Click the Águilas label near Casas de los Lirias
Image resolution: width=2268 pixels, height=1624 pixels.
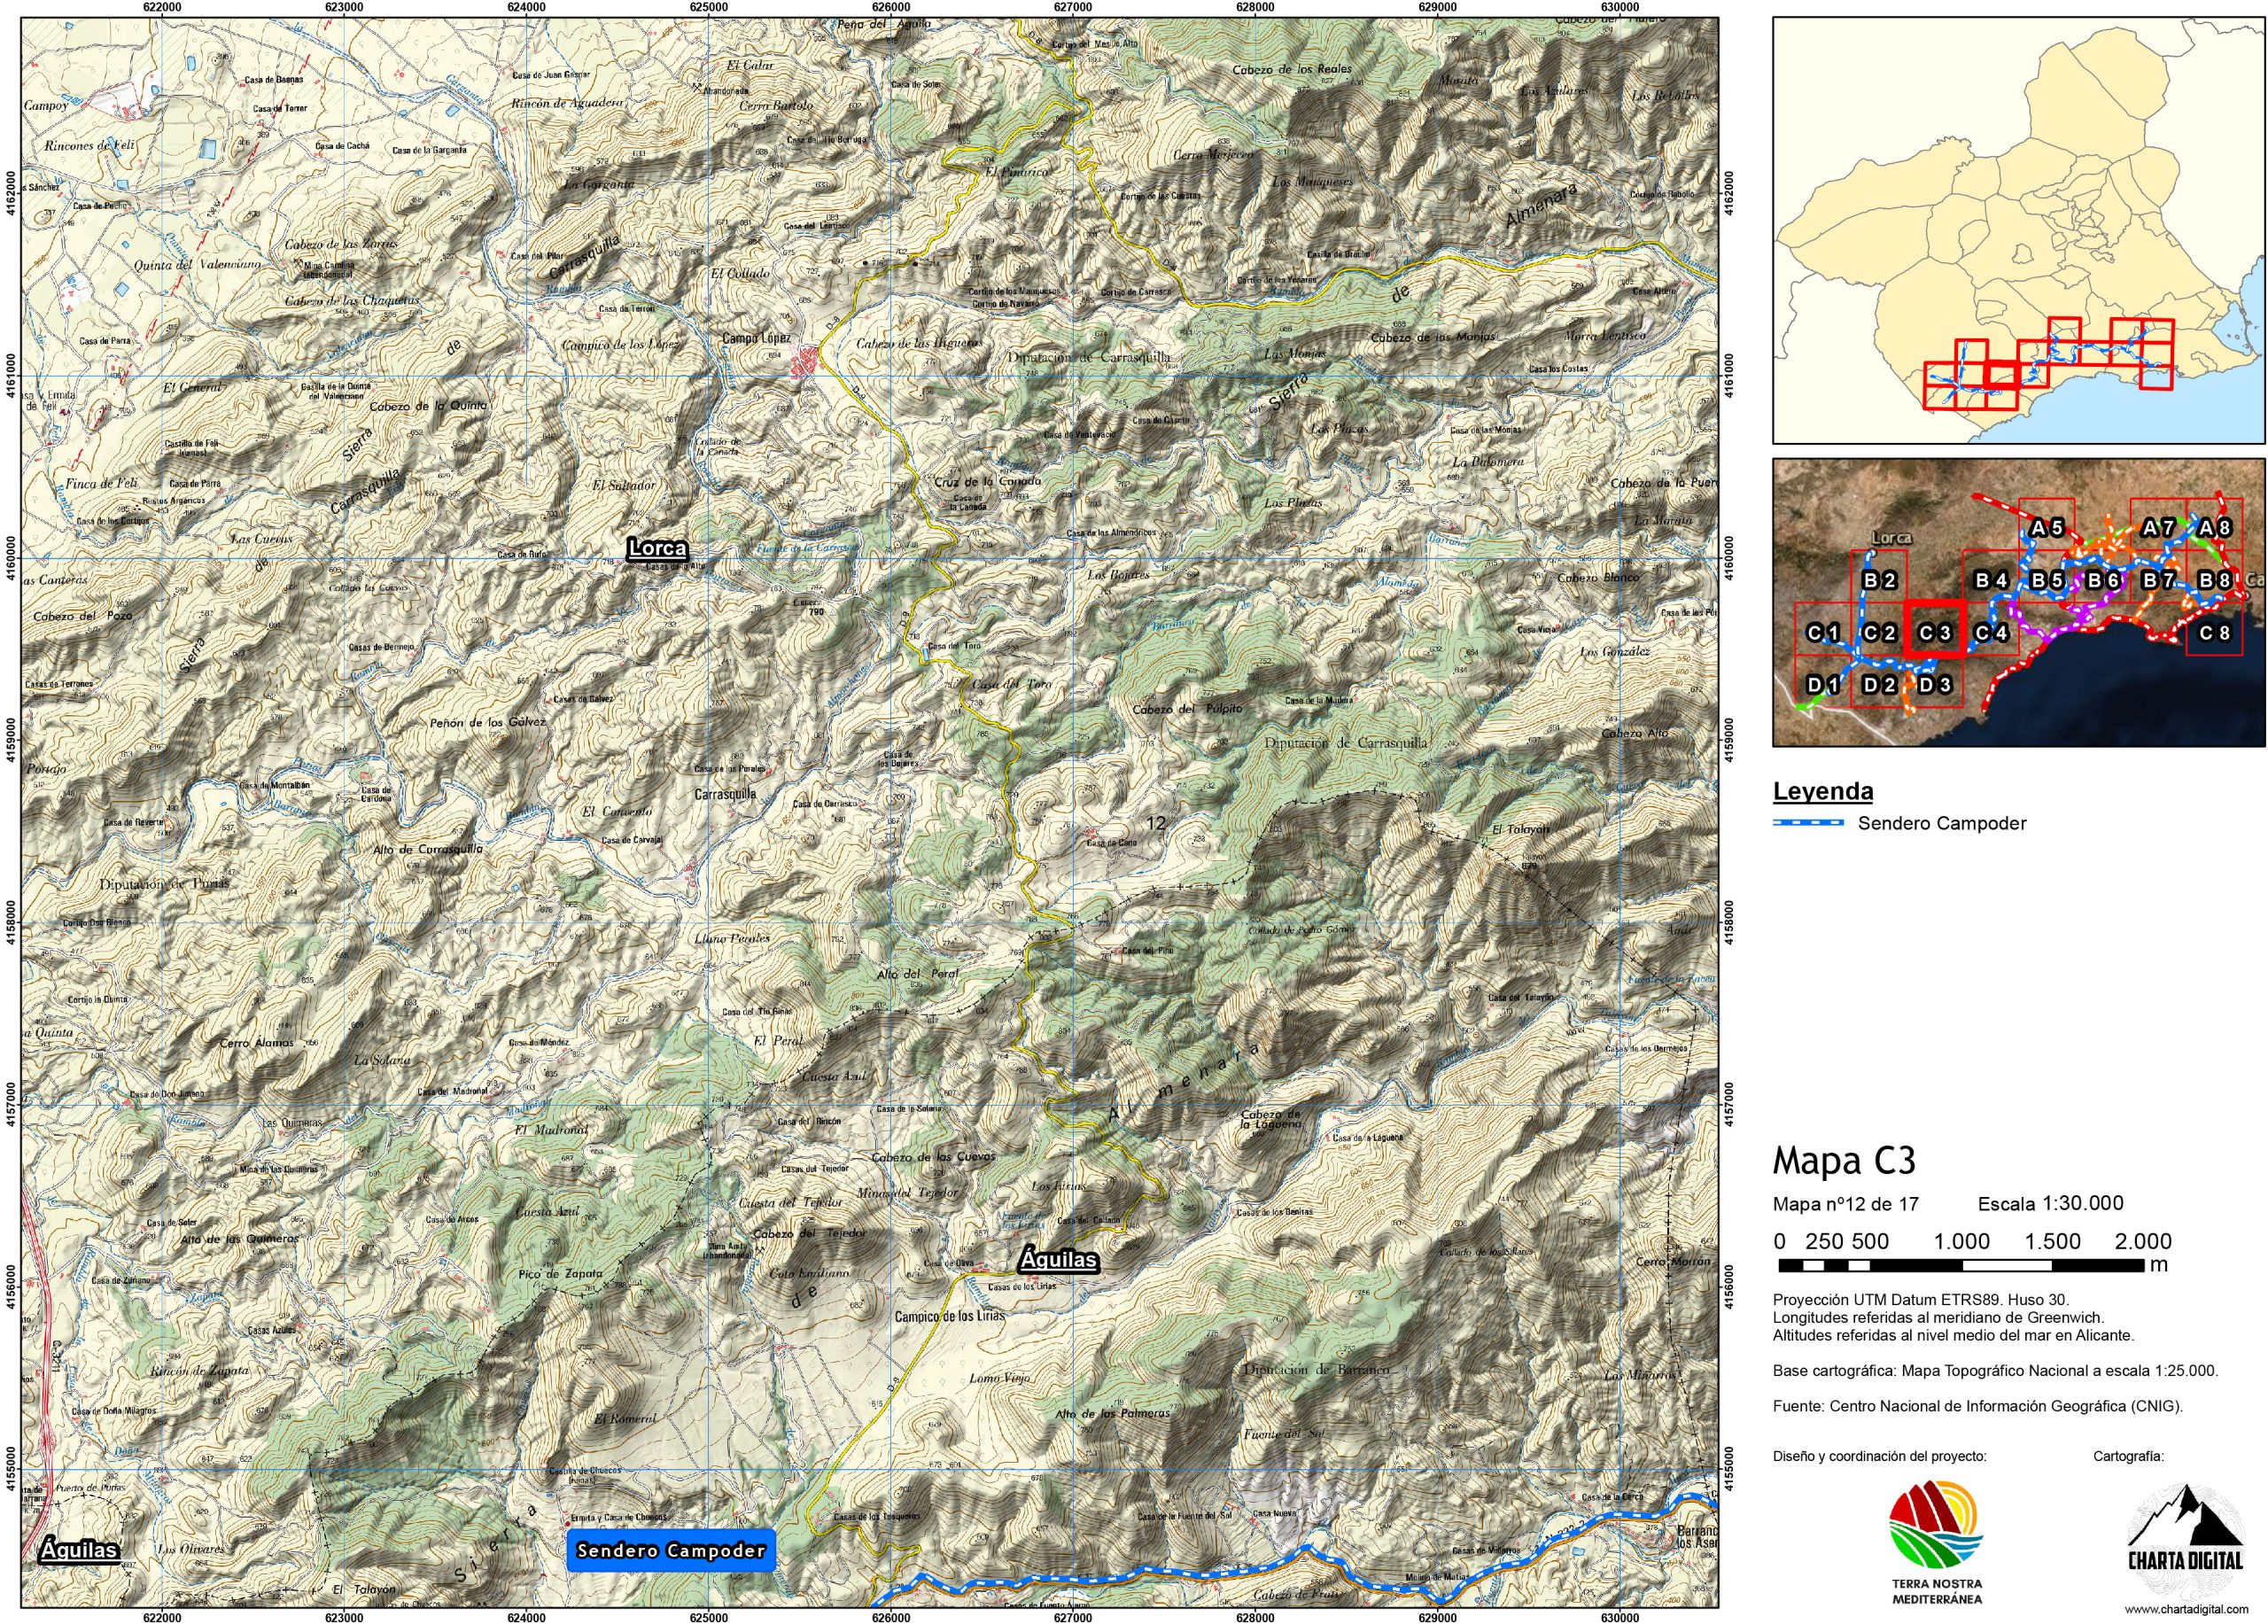pos(1058,1260)
